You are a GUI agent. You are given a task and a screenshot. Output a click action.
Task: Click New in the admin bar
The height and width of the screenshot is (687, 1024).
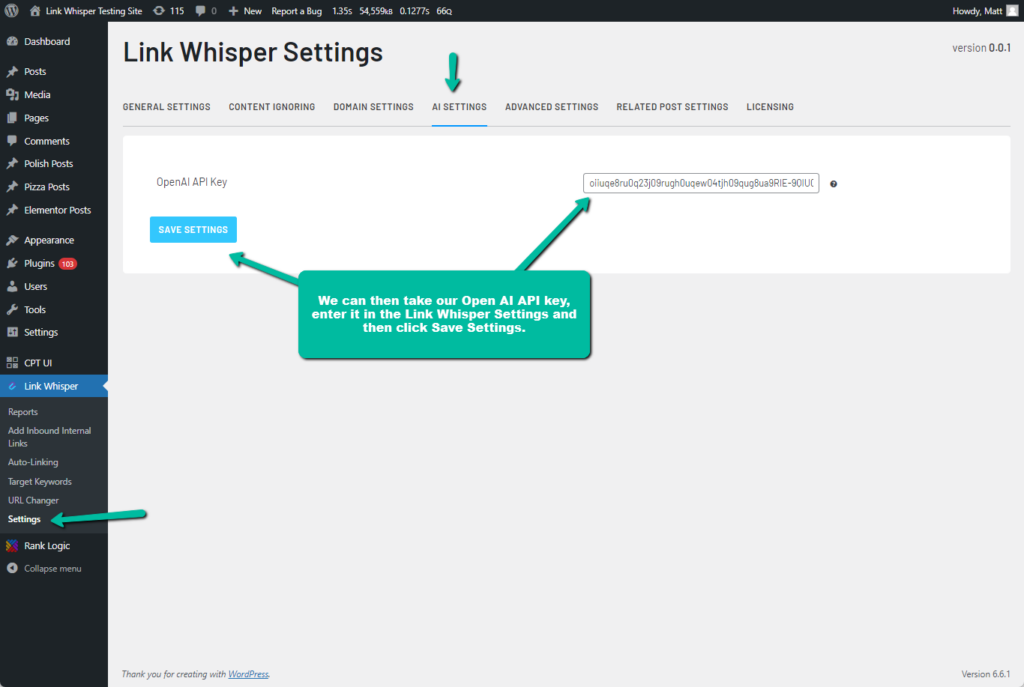coord(252,10)
